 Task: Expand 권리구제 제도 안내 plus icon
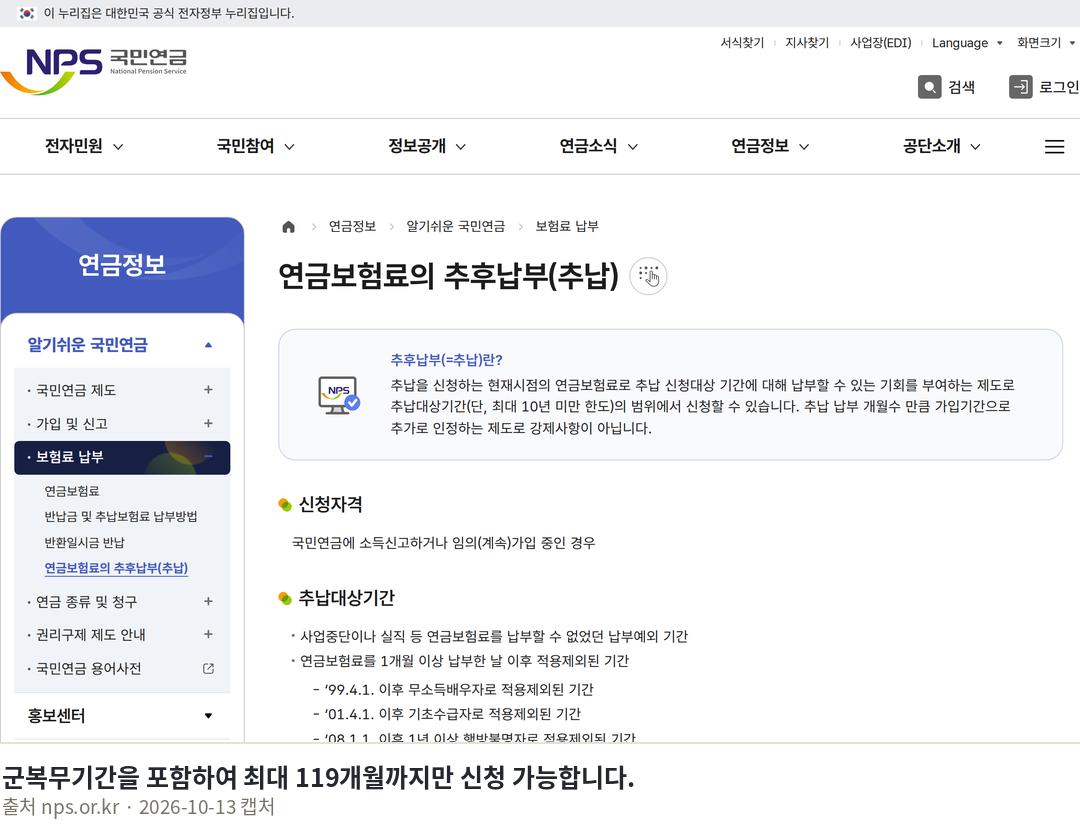coord(208,634)
